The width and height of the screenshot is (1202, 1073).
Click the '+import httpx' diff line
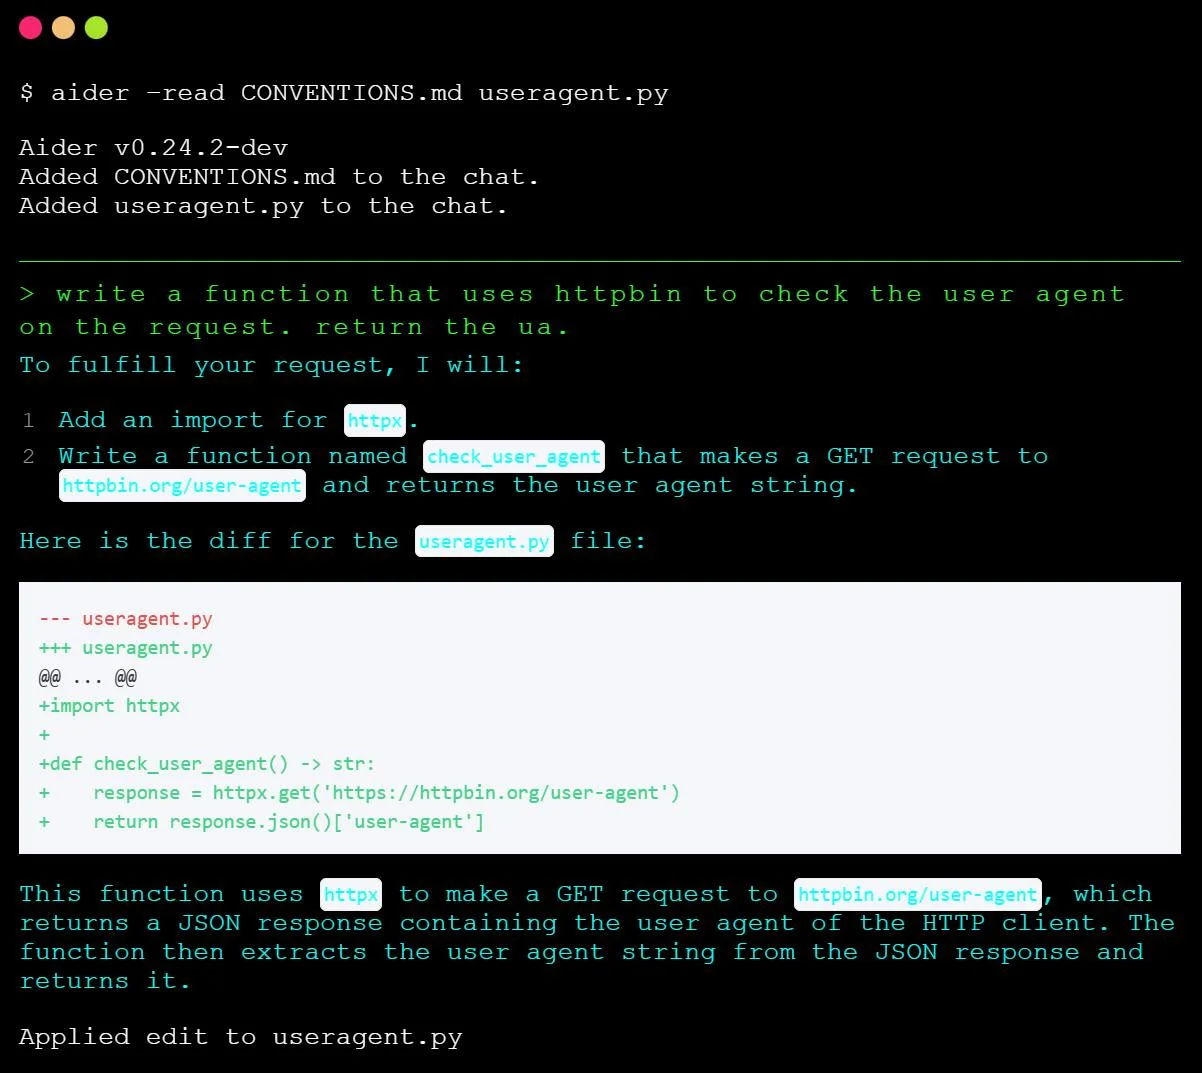click(x=110, y=706)
